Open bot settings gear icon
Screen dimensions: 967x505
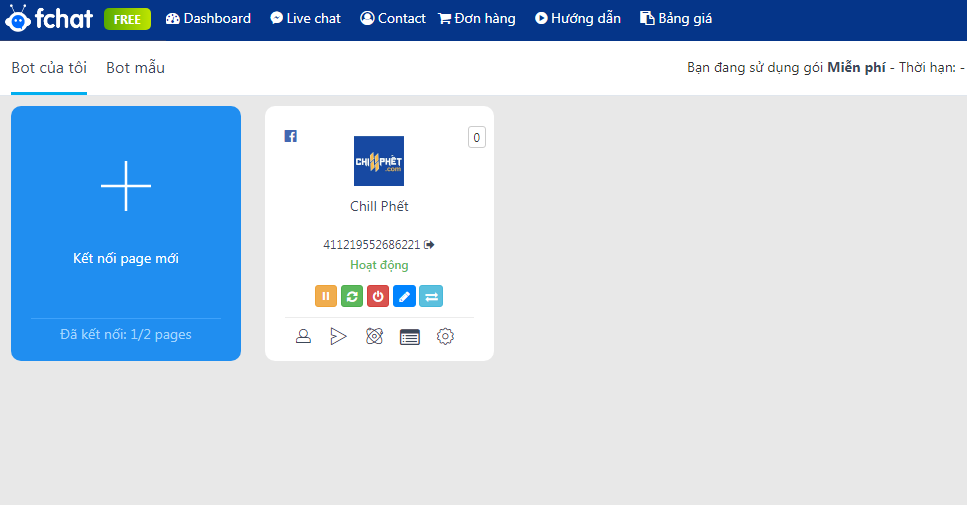tap(445, 336)
